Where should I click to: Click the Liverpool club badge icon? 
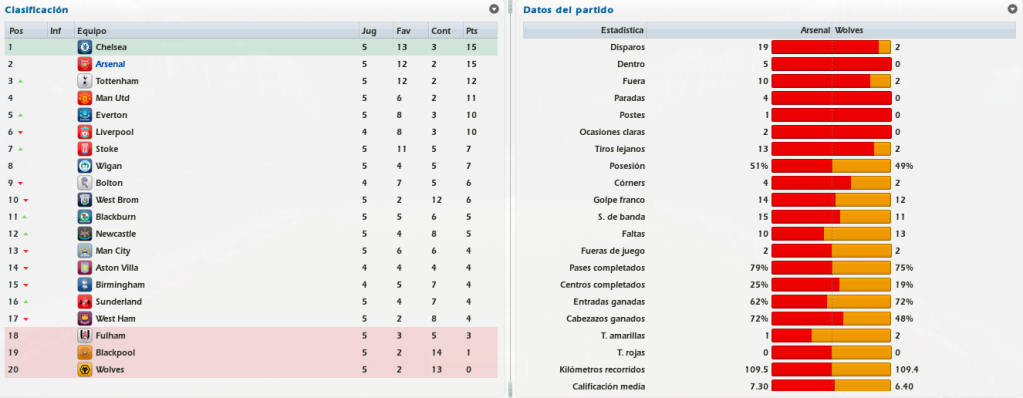coord(84,132)
